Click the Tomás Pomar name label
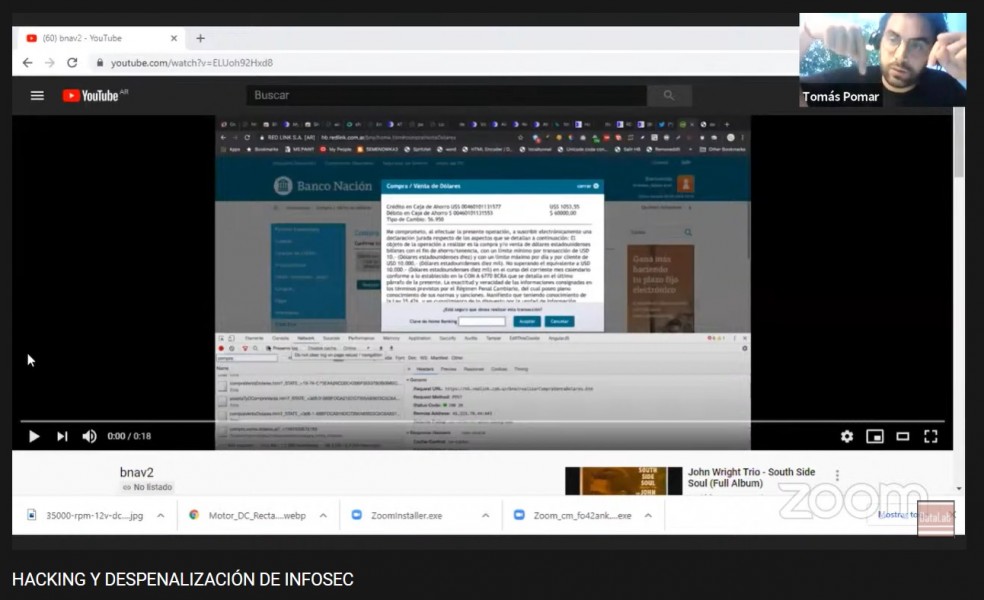 pyautogui.click(x=840, y=97)
